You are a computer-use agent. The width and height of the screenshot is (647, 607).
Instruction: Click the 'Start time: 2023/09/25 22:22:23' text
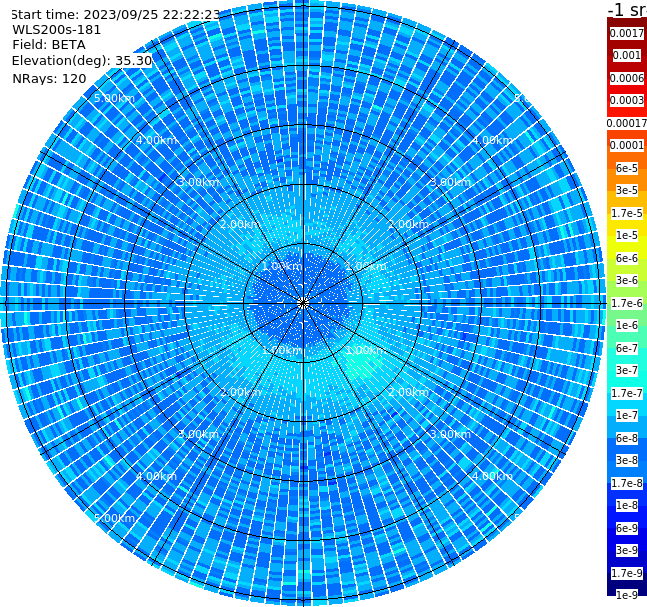pyautogui.click(x=115, y=14)
